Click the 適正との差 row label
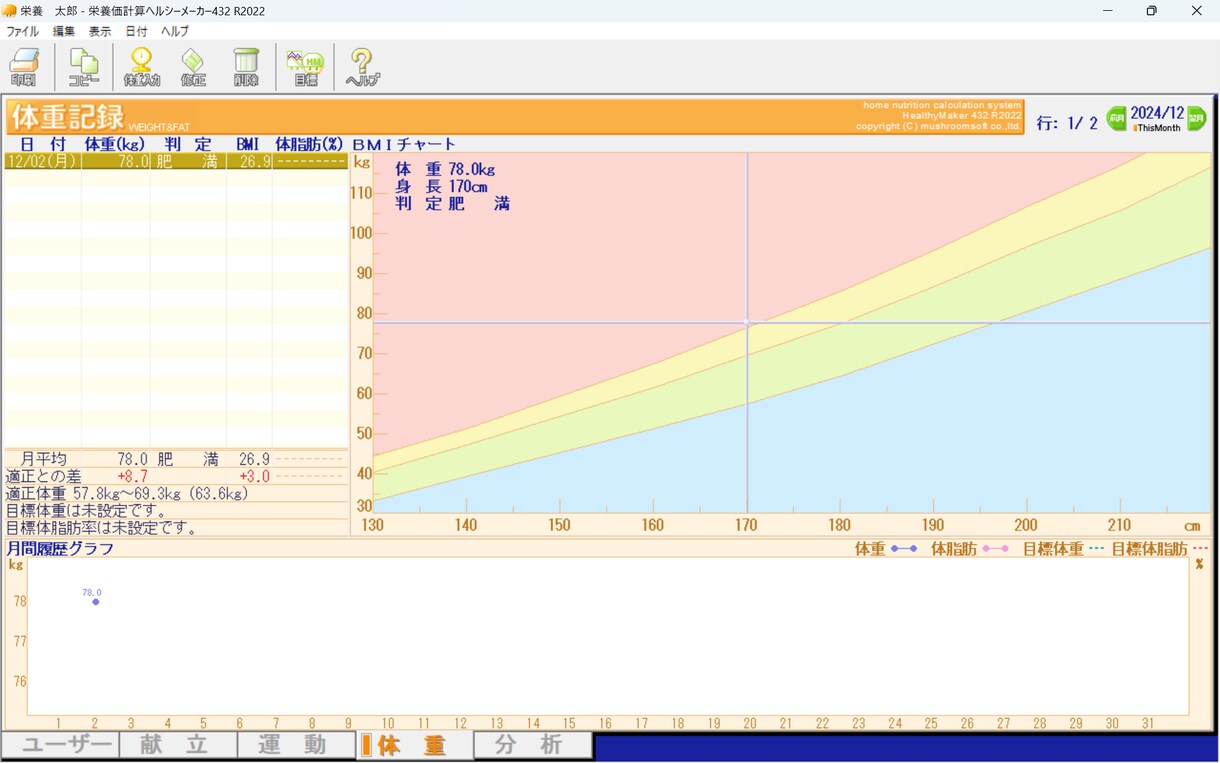Viewport: 1220px width, 763px height. (44, 477)
